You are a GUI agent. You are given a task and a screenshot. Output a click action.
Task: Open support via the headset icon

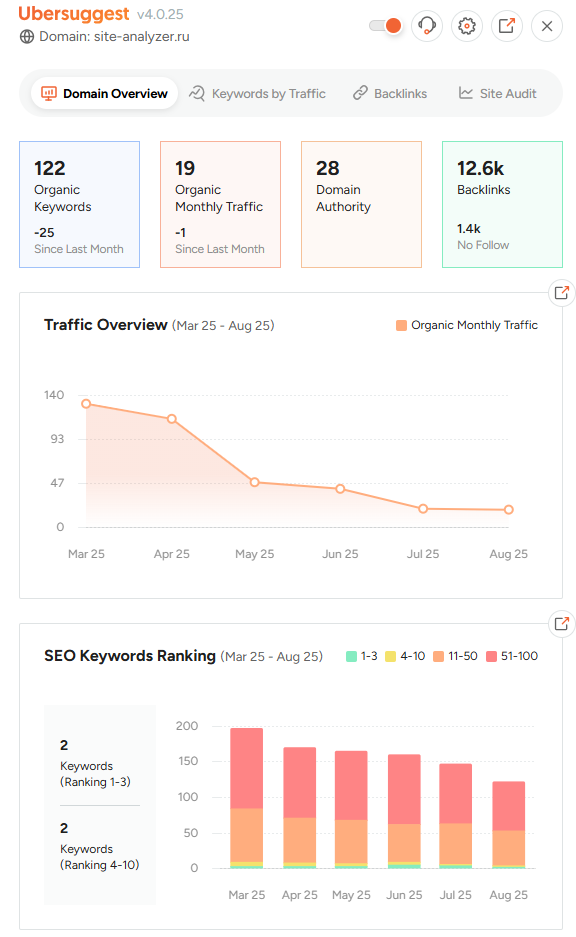click(427, 26)
